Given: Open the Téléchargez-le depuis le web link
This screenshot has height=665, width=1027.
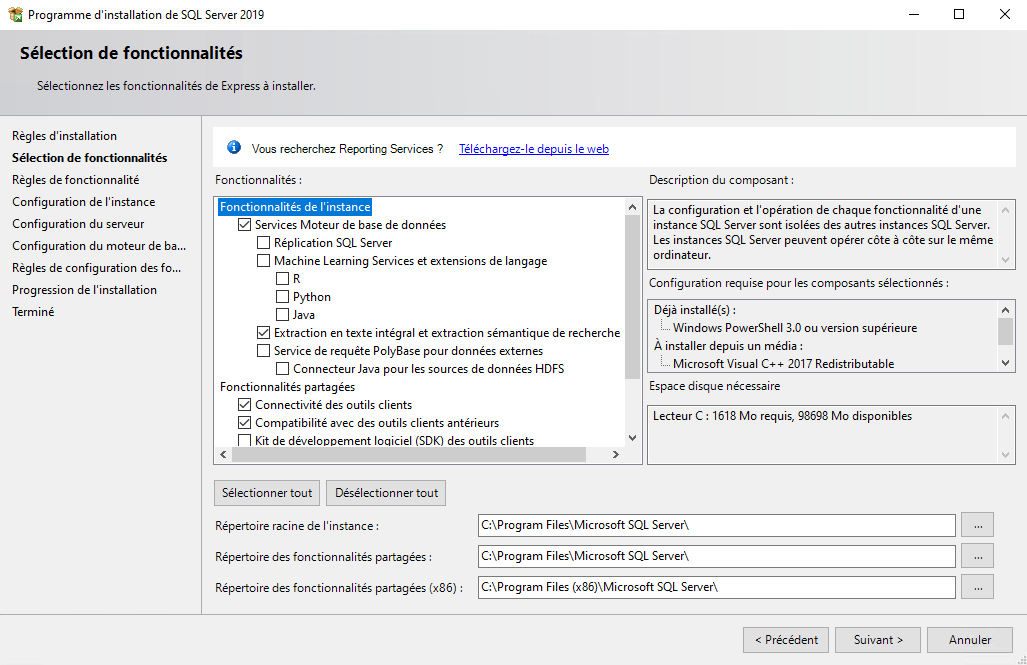Looking at the screenshot, I should point(533,149).
